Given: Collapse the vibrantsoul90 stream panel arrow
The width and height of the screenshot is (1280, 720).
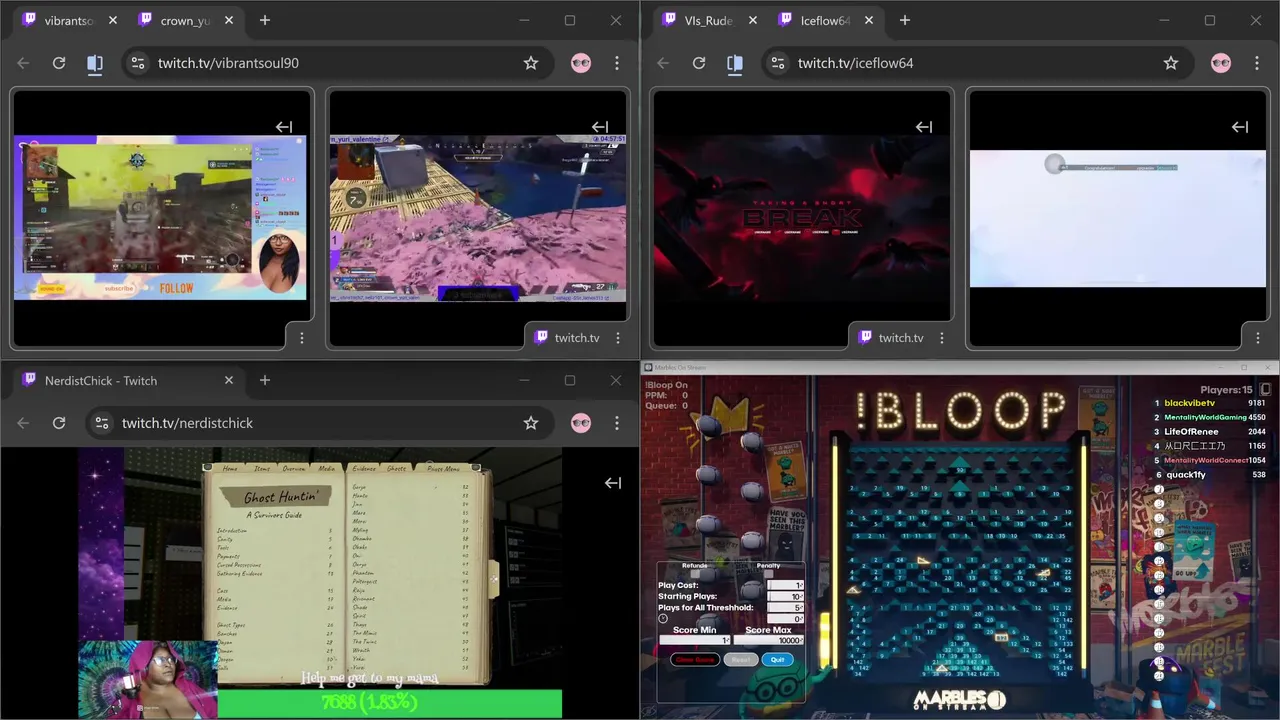Looking at the screenshot, I should tap(284, 127).
